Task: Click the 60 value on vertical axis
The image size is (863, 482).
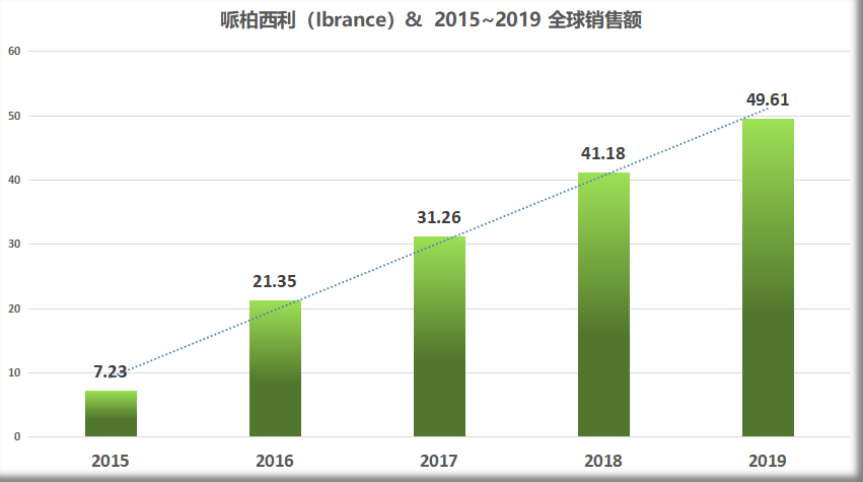Action: [13, 51]
